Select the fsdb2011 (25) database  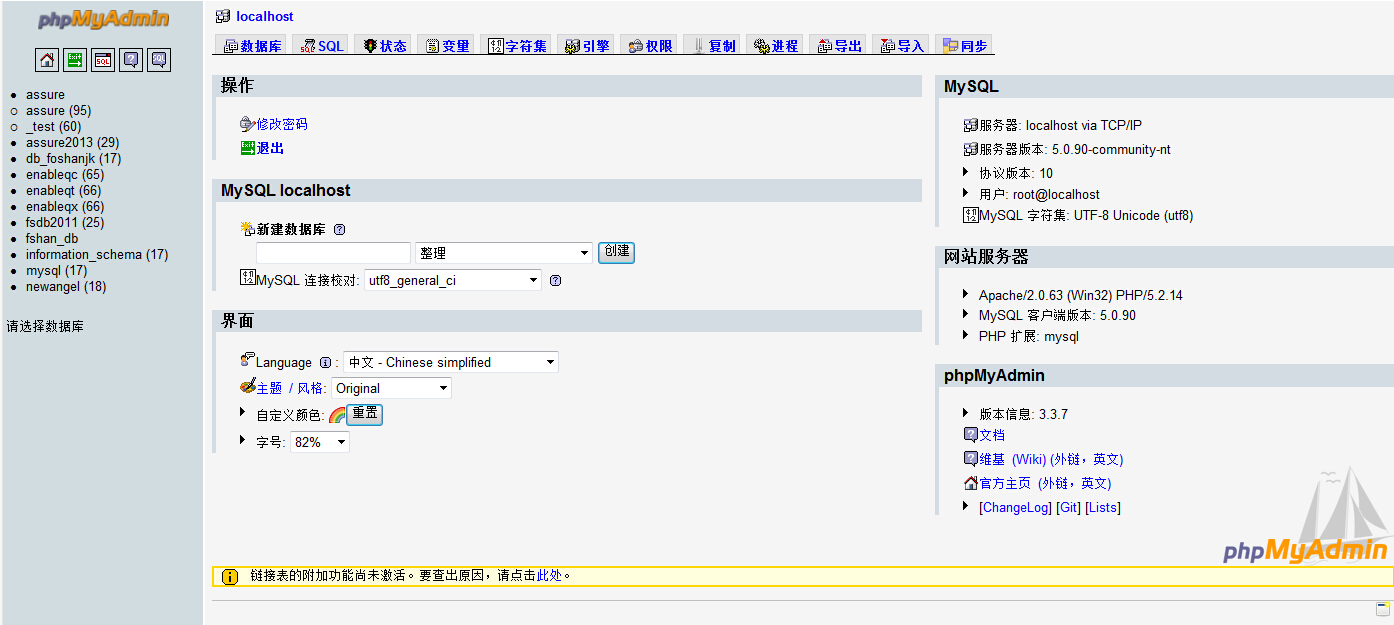(x=65, y=223)
